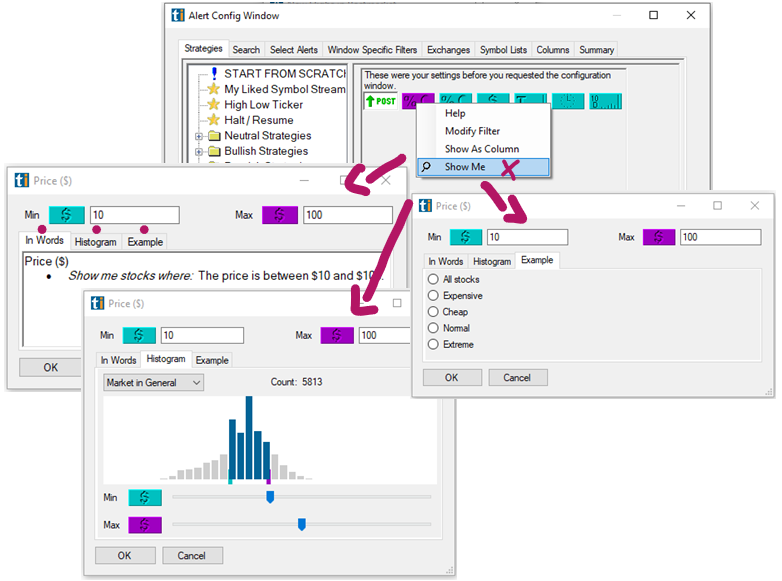Open the Market in General dropdown
Screen dimensions: 782x581
[x=153, y=382]
